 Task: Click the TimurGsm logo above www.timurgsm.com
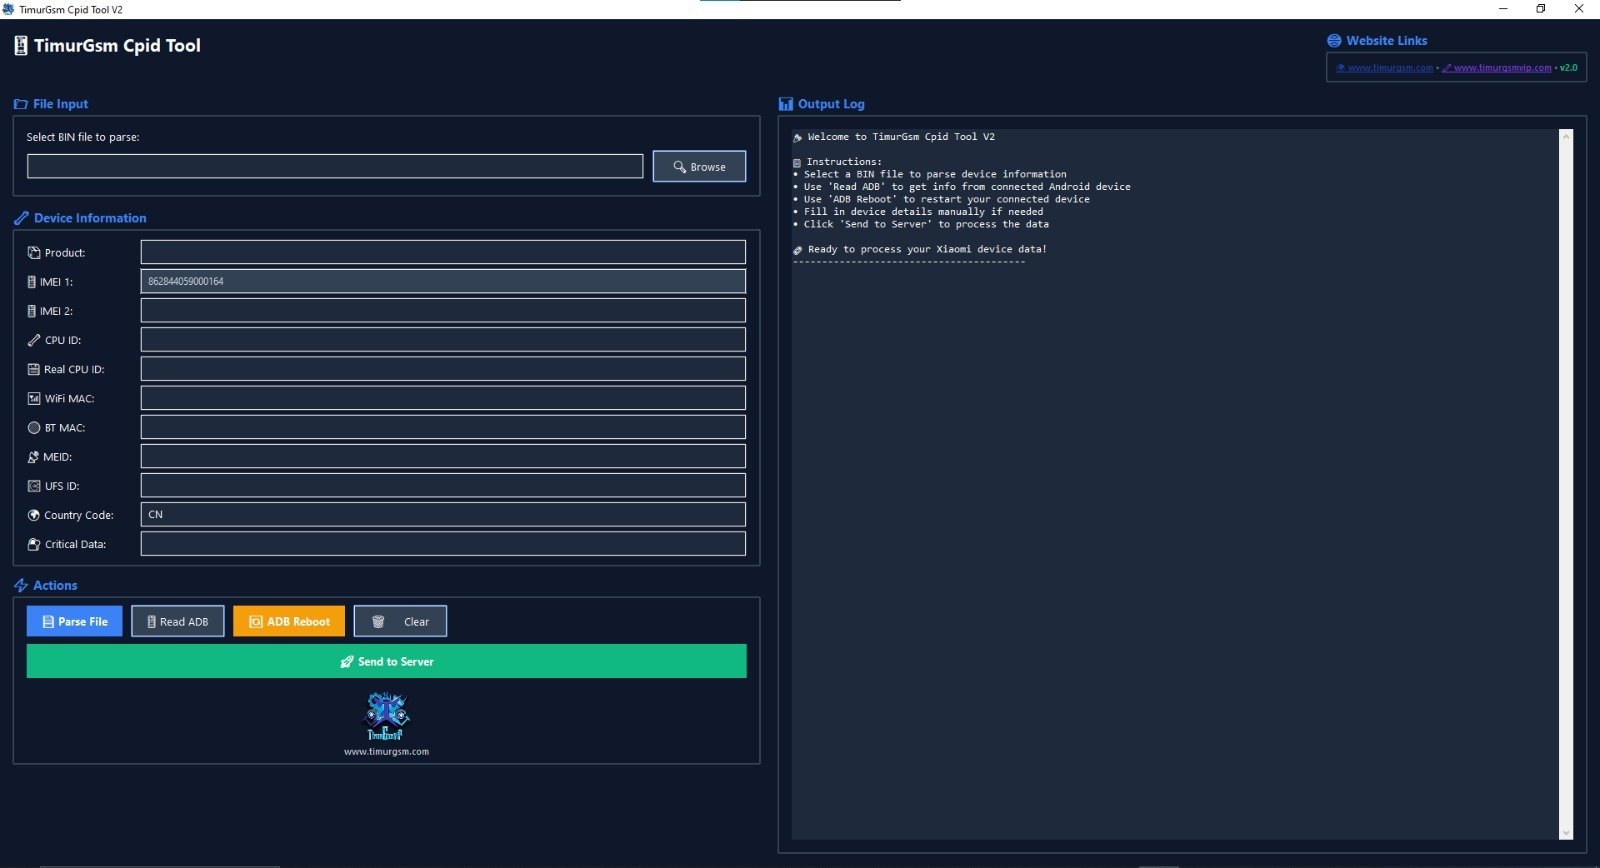pyautogui.click(x=386, y=716)
